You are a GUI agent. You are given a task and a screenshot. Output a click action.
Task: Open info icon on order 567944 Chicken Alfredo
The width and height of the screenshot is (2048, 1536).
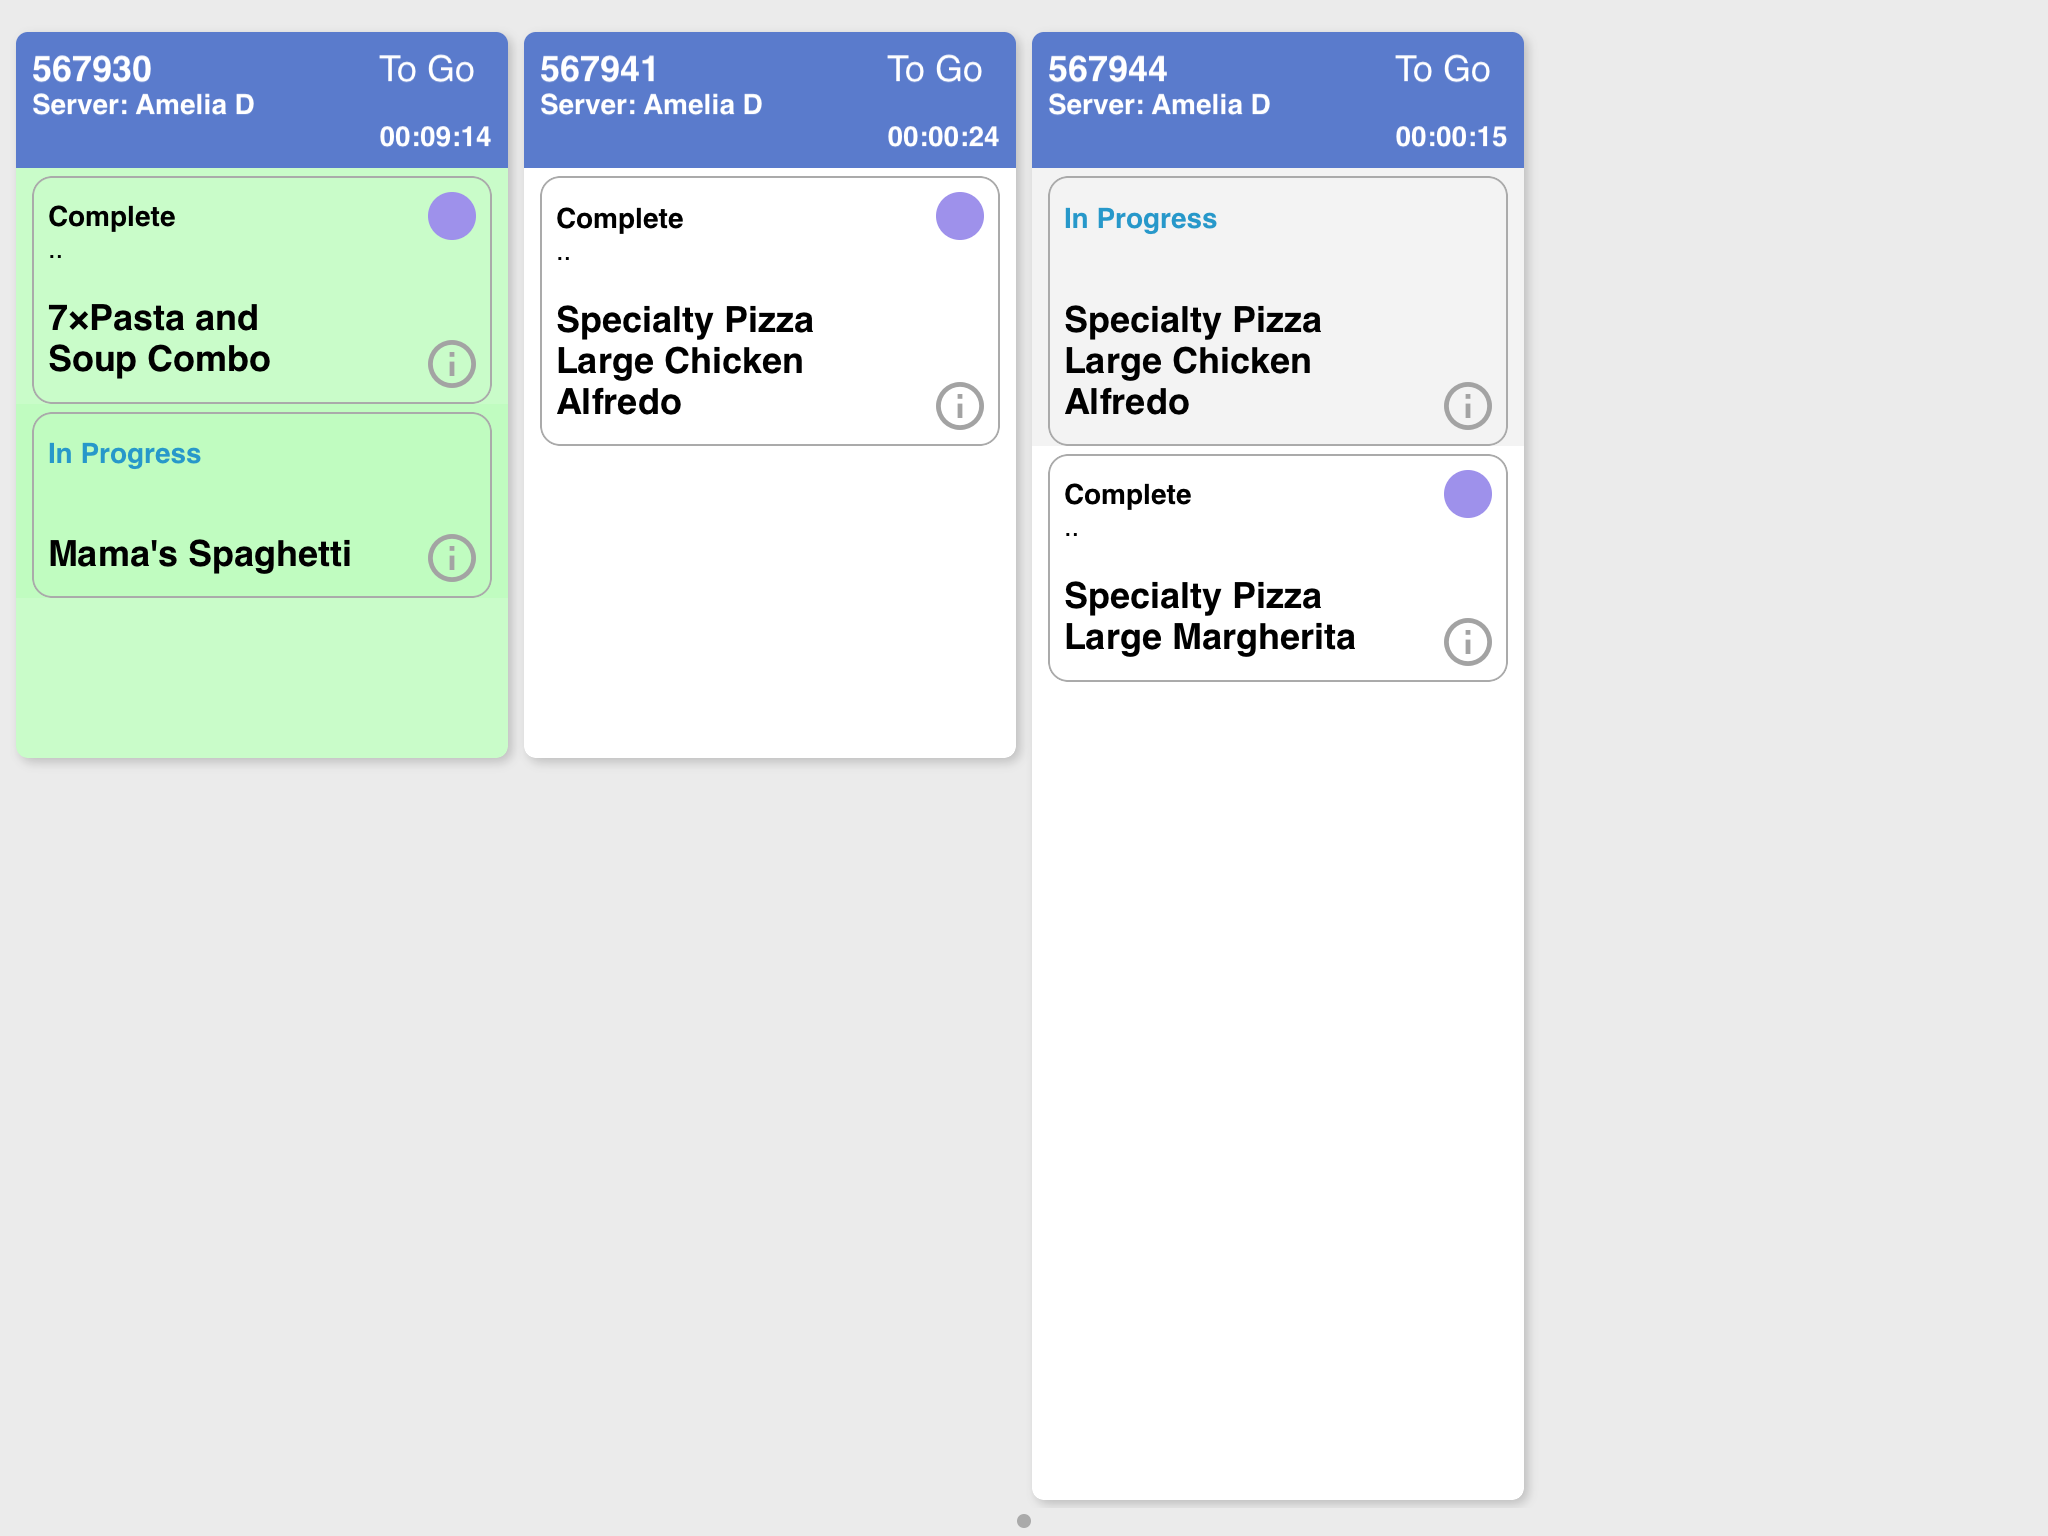click(x=1467, y=406)
